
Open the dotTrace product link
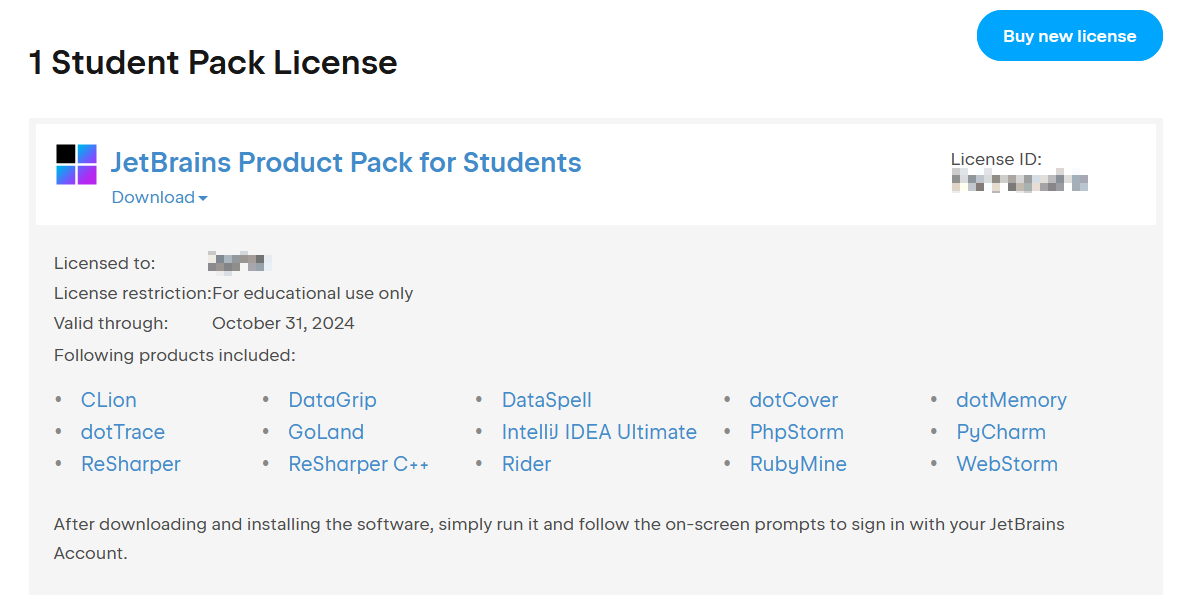click(122, 432)
